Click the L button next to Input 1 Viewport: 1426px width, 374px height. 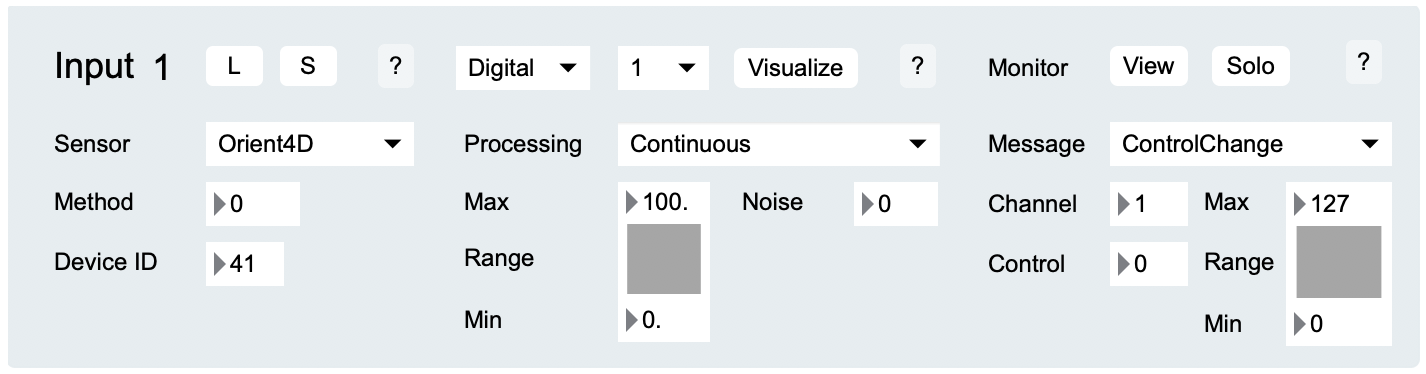point(234,67)
